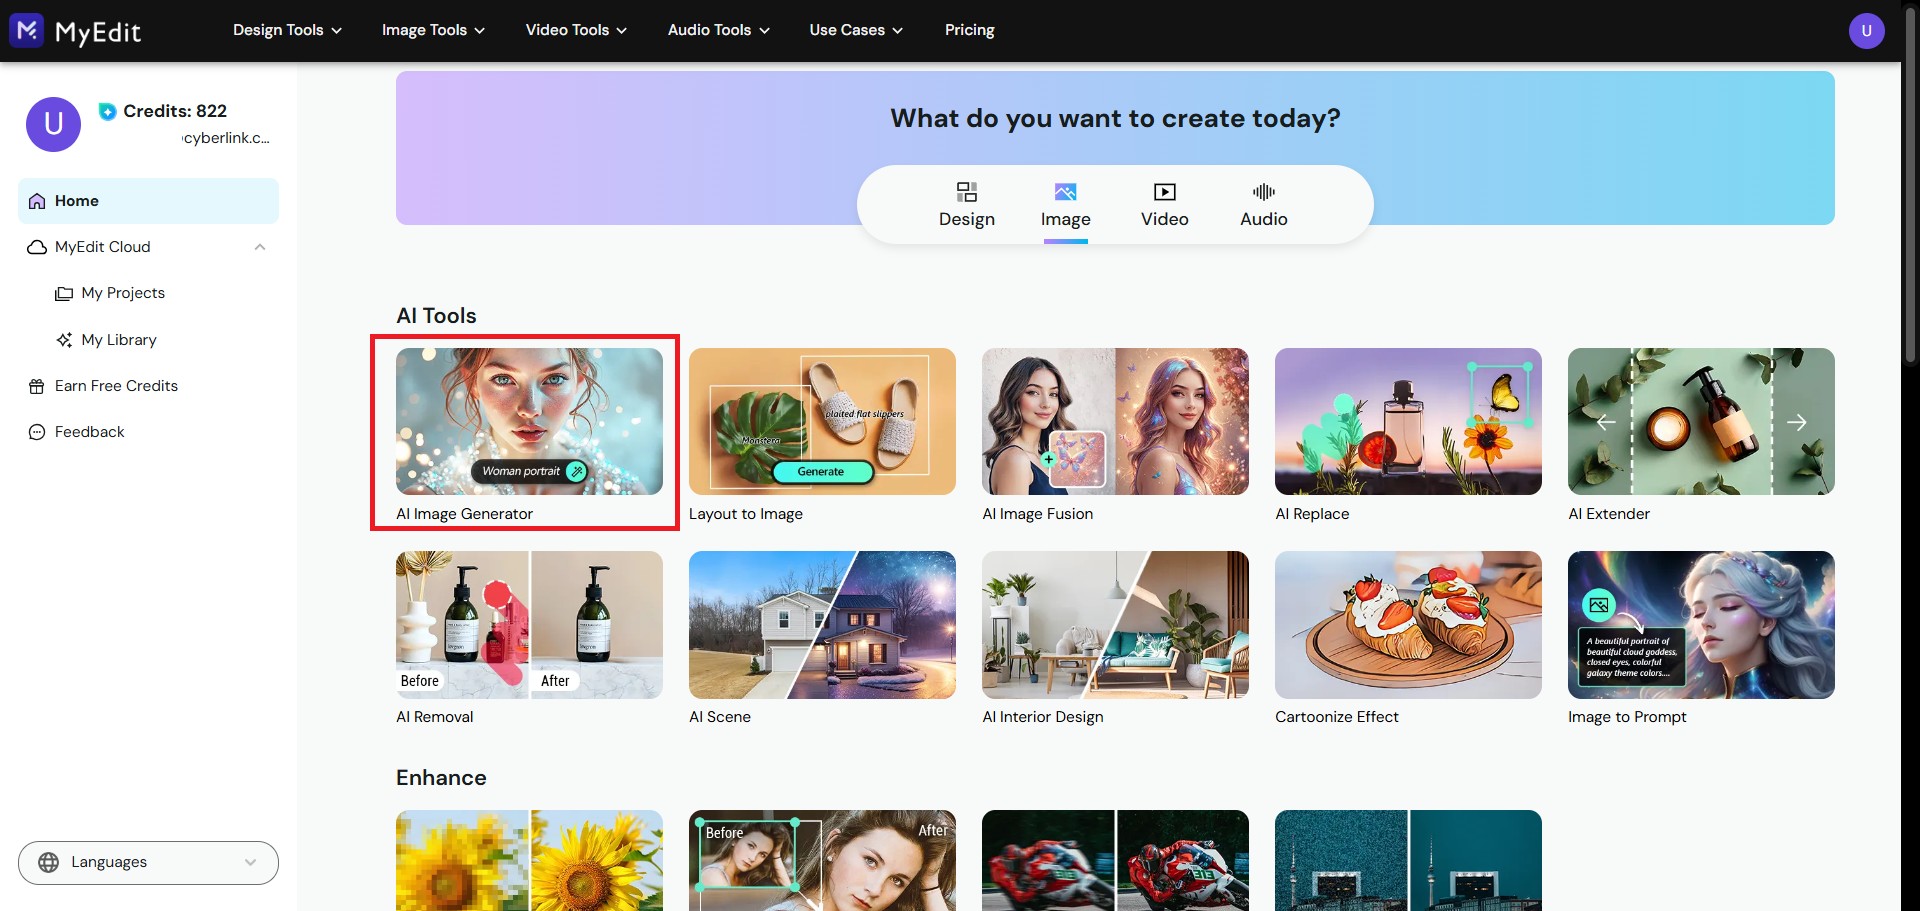Screen dimensions: 1920x911
Task: Open the Image Tools dropdown menu
Action: click(x=433, y=30)
